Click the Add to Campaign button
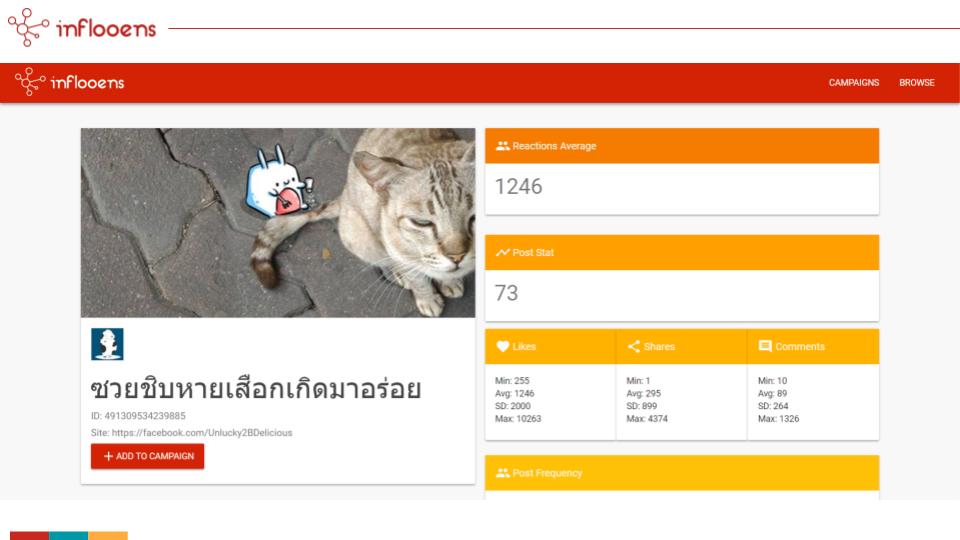The image size is (960, 540). click(x=148, y=456)
